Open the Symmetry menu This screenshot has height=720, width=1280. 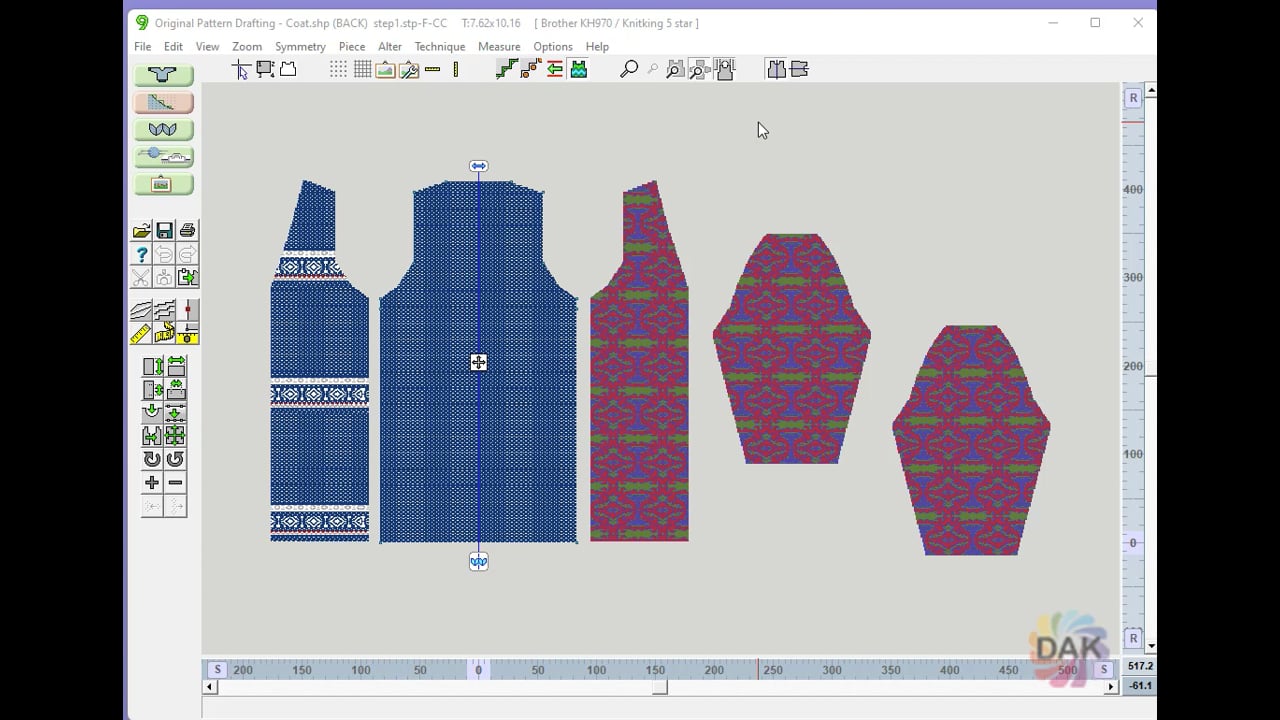300,47
